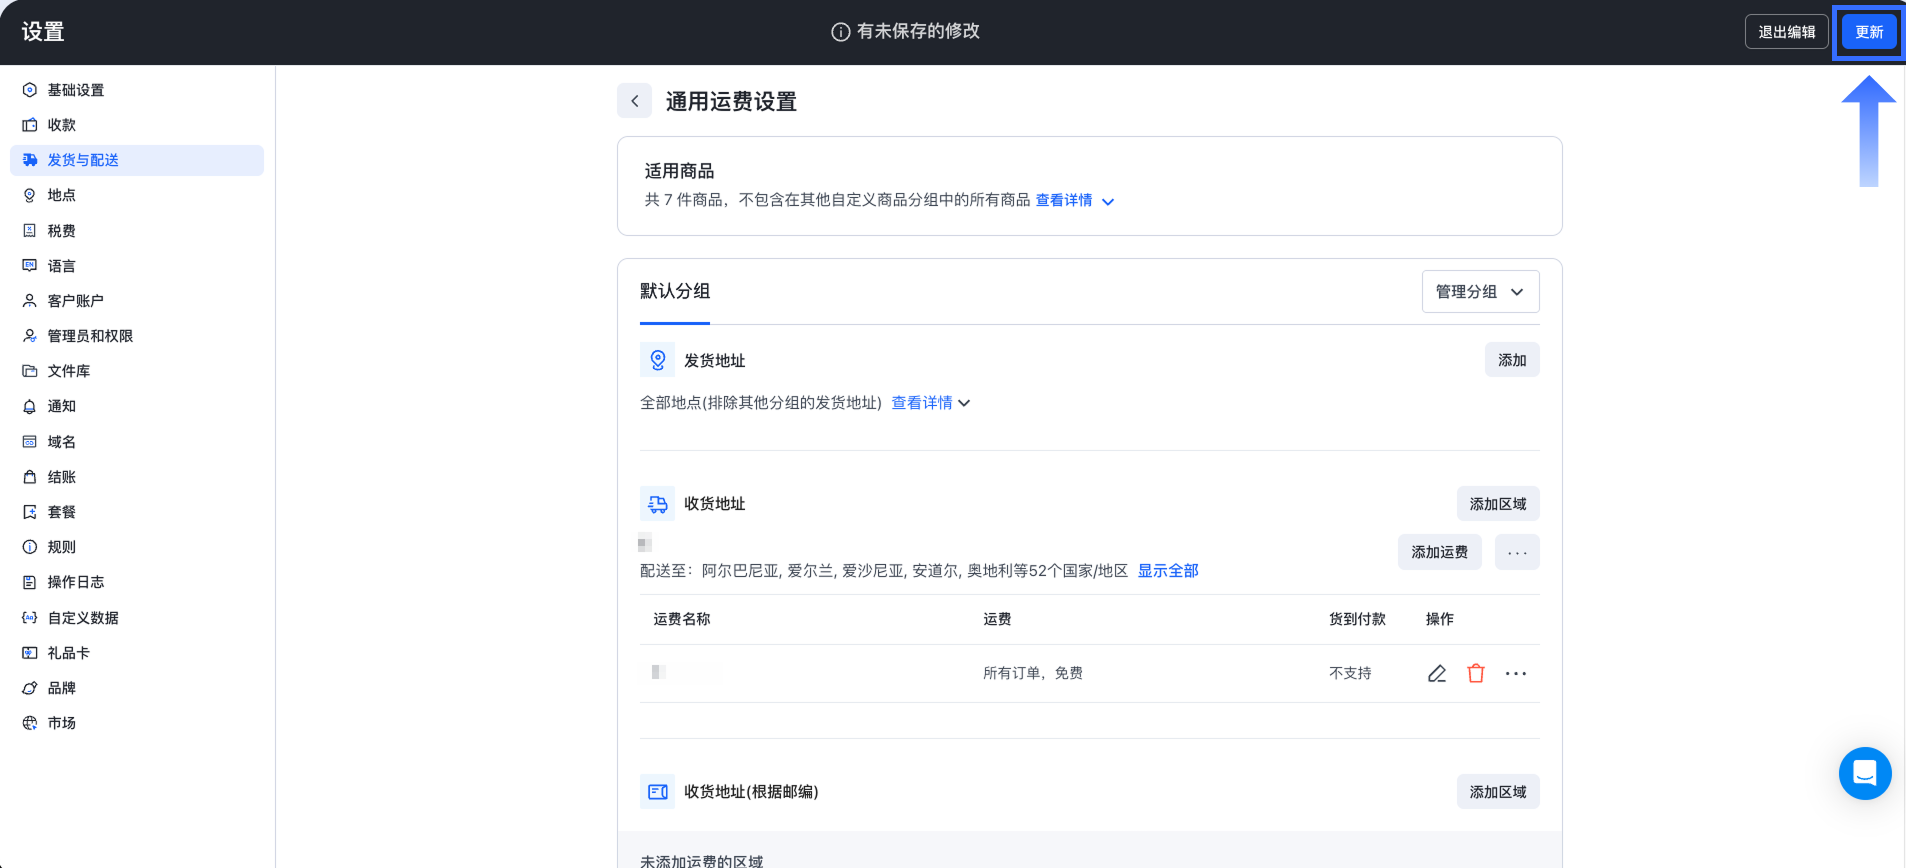
Task: Open the blue chat support bubble
Action: [1864, 773]
